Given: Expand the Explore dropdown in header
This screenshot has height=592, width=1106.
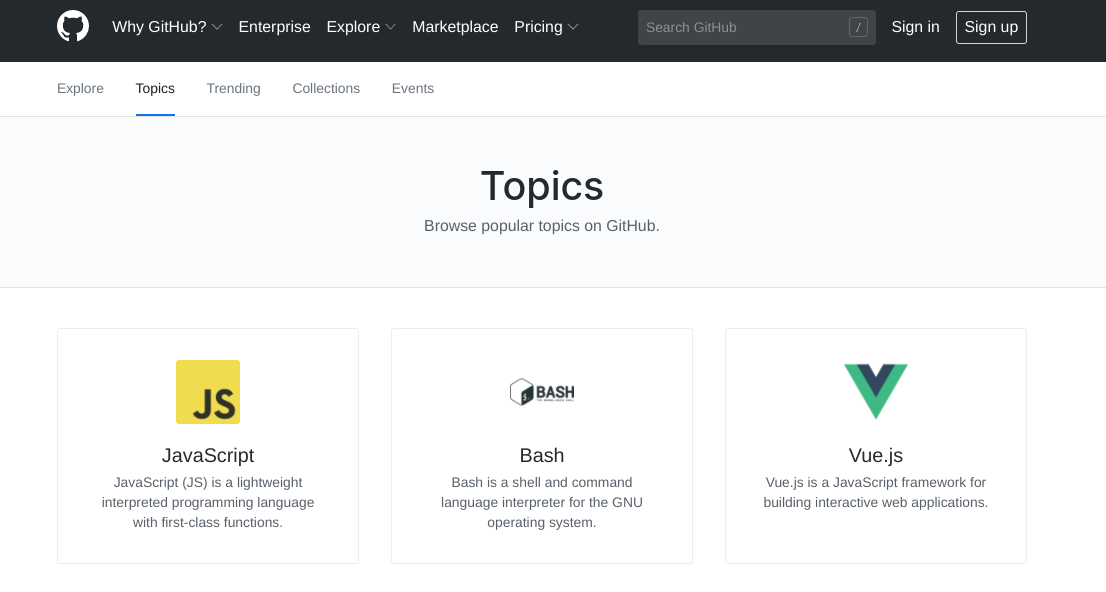Looking at the screenshot, I should click(x=360, y=27).
